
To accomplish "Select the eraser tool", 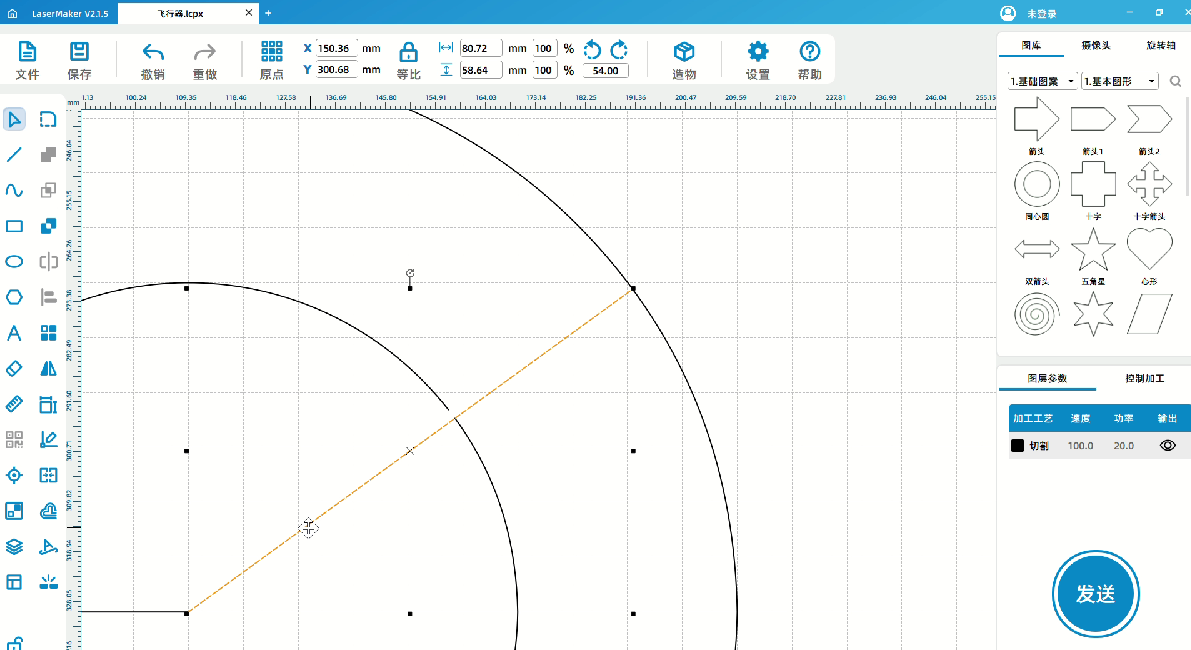I will pos(15,369).
